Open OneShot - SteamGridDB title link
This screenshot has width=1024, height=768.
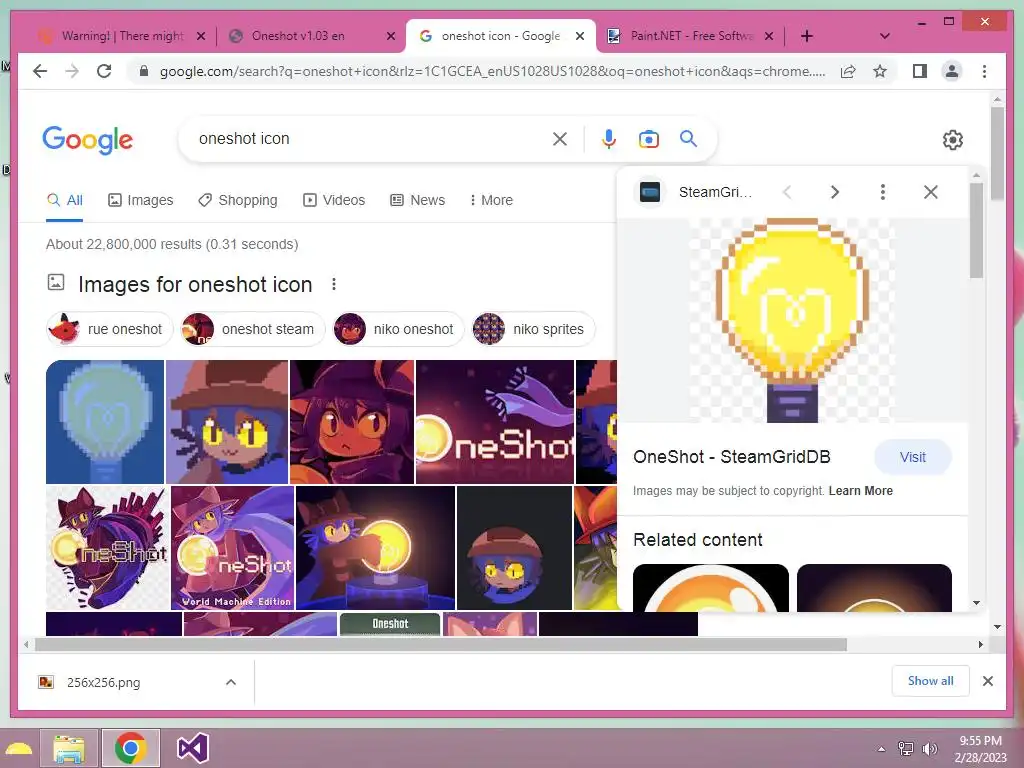(731, 456)
